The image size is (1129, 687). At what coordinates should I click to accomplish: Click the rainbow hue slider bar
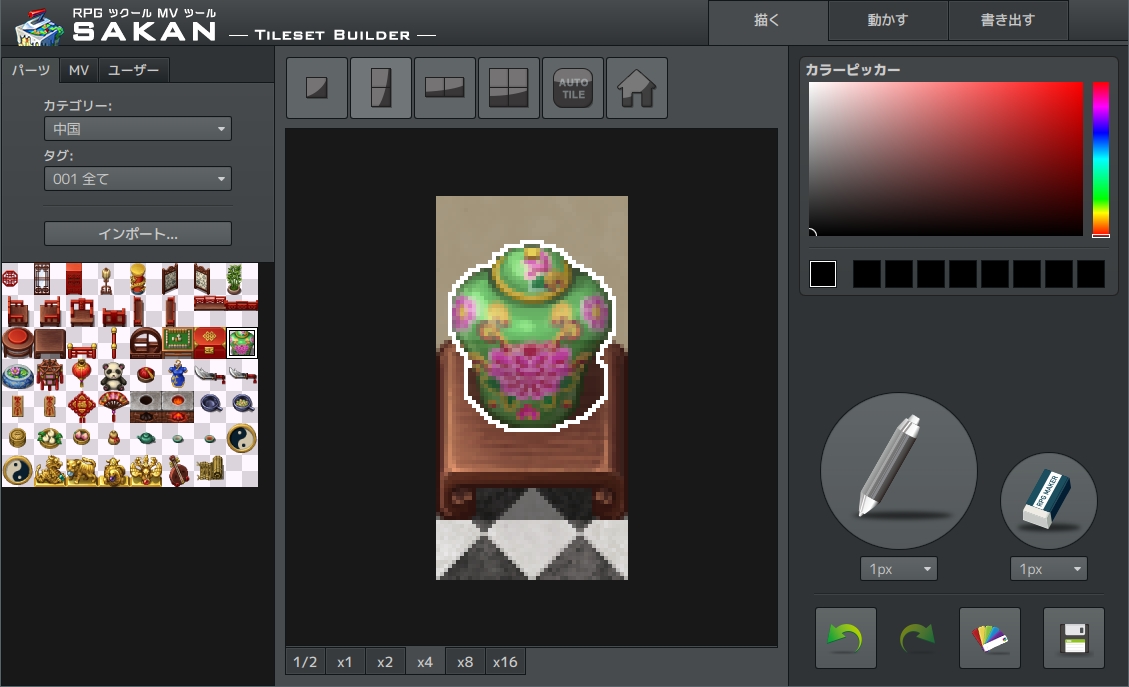(1100, 158)
